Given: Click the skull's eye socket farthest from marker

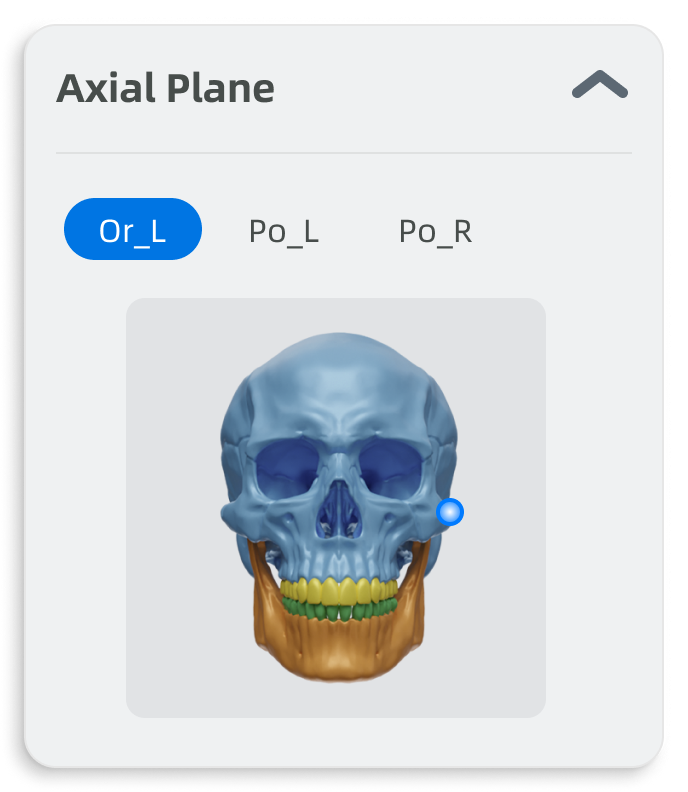Looking at the screenshot, I should pyautogui.click(x=288, y=470).
